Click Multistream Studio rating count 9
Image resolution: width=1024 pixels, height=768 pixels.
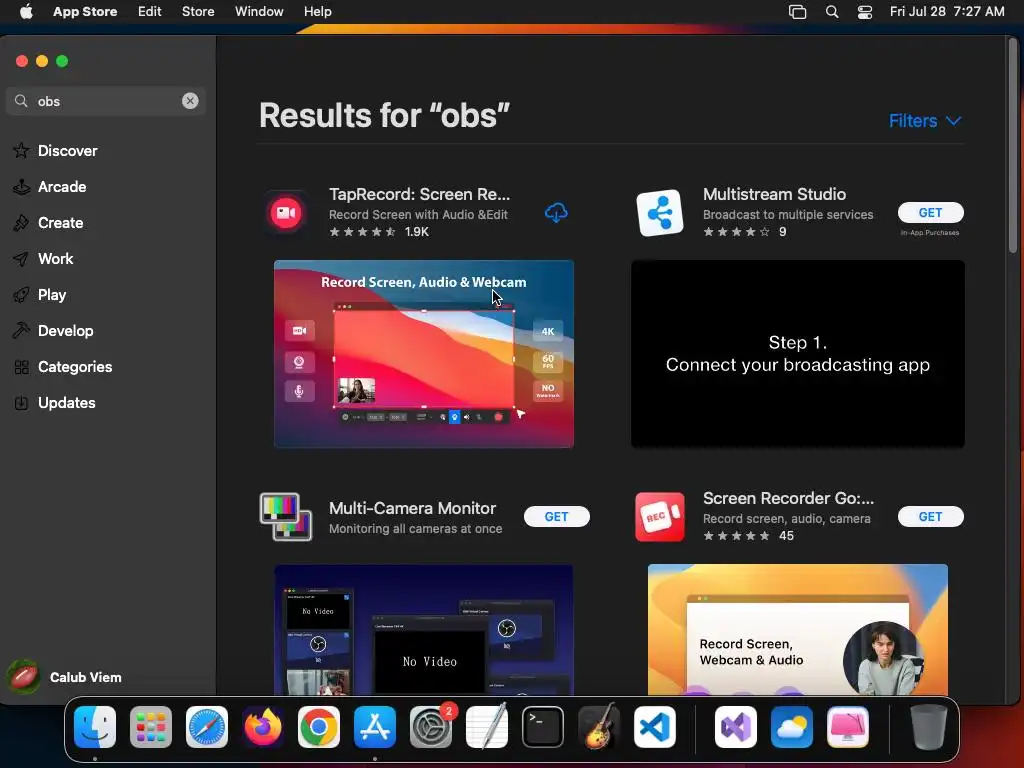[782, 232]
